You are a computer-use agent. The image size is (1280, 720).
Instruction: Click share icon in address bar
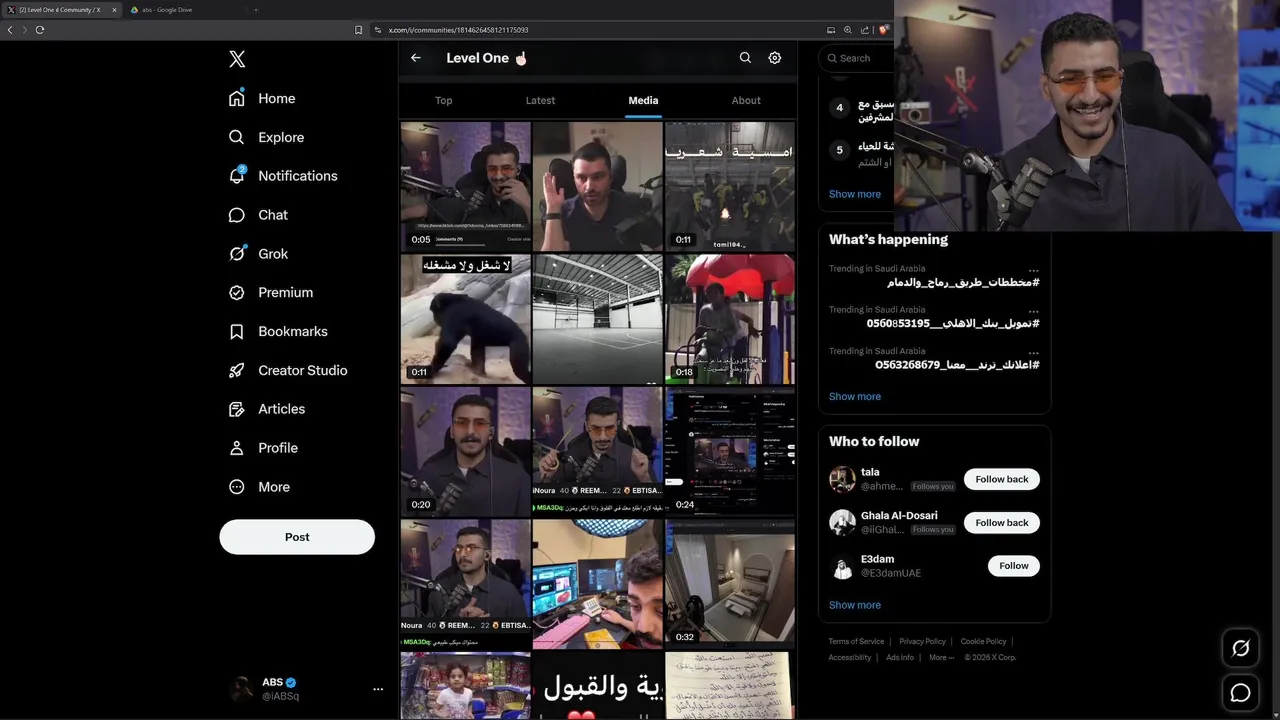pos(865,30)
